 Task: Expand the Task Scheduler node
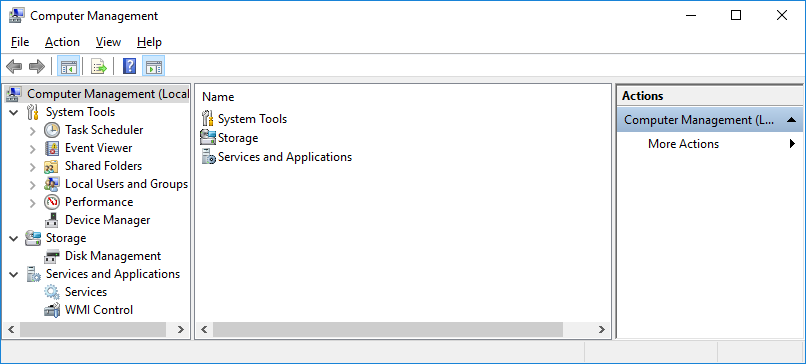(32, 131)
